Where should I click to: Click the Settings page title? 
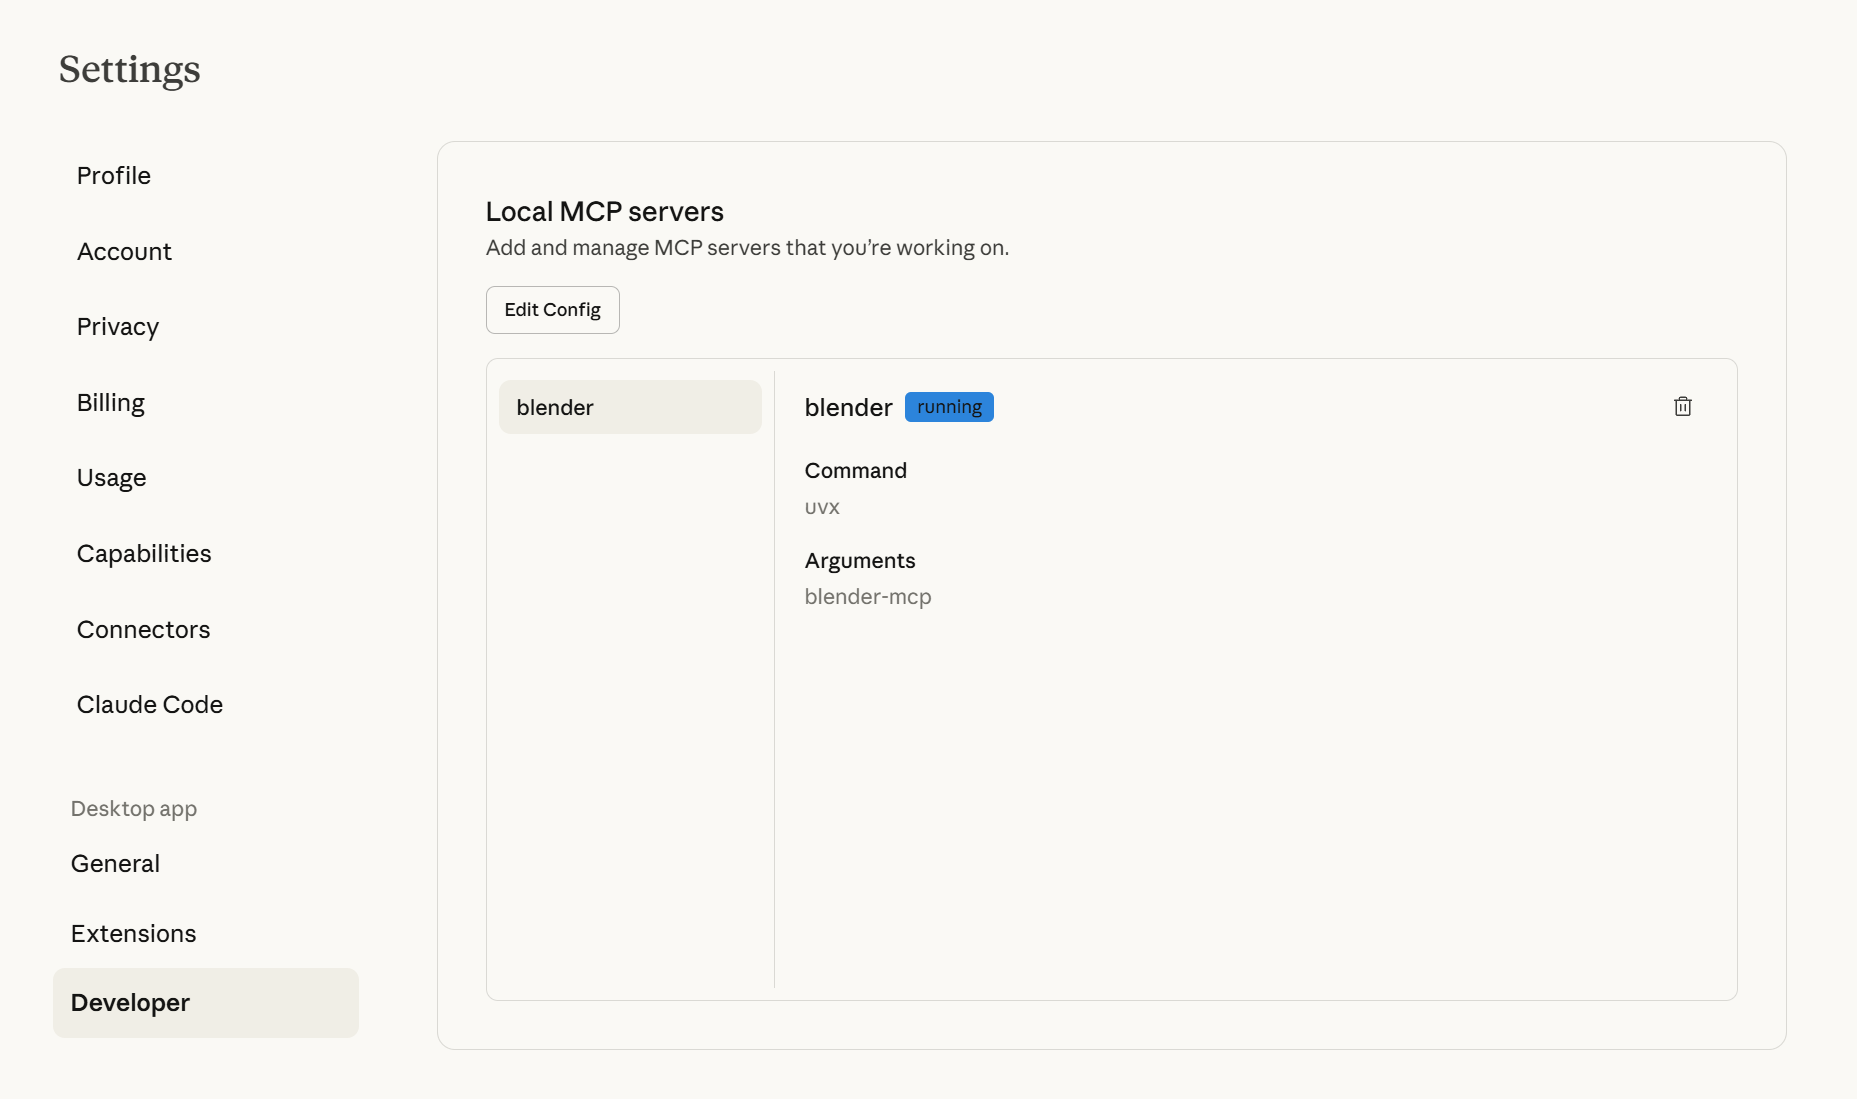click(x=130, y=70)
